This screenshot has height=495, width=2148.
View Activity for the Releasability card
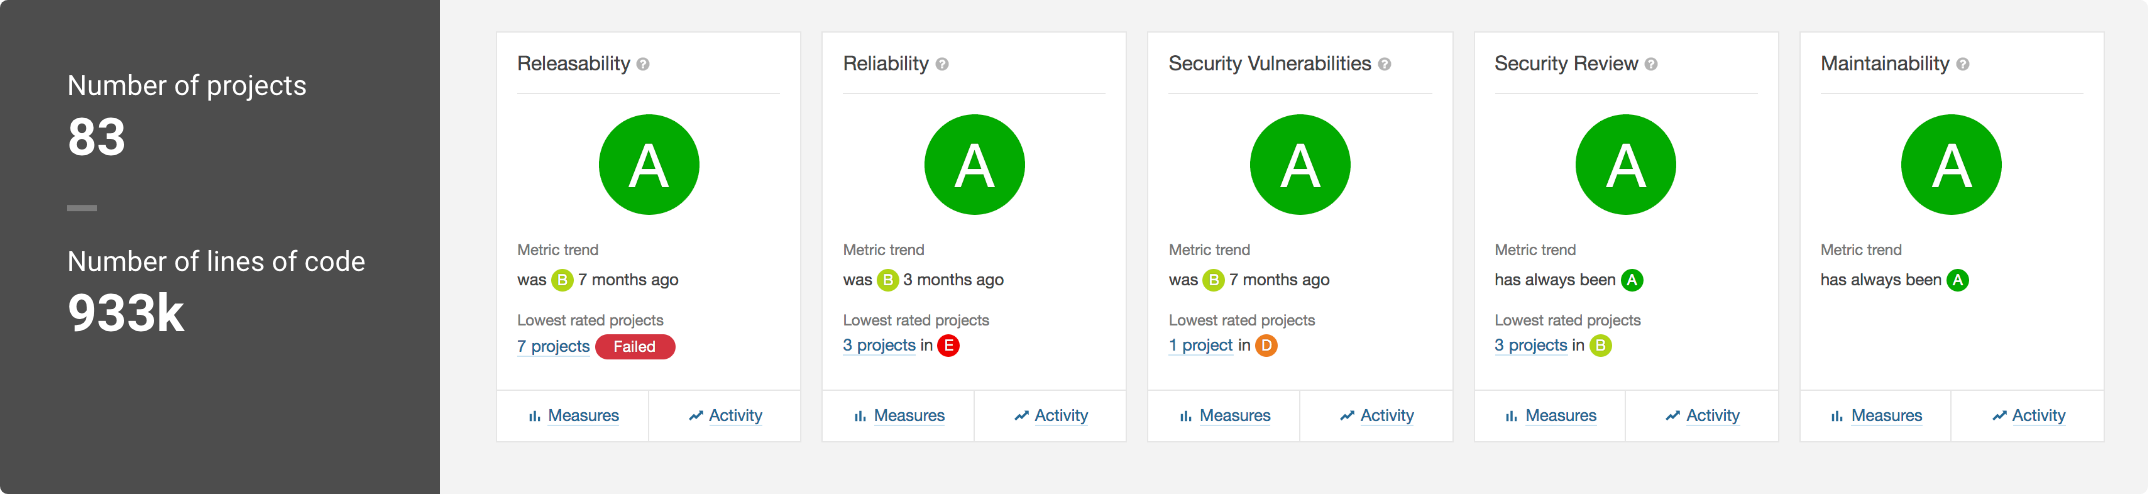point(725,416)
